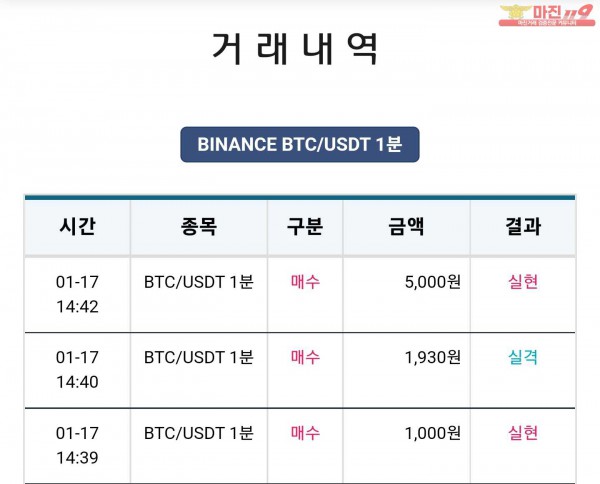
Task: Click BTC/USDT 1분 in the 14:39 row
Action: pos(198,433)
